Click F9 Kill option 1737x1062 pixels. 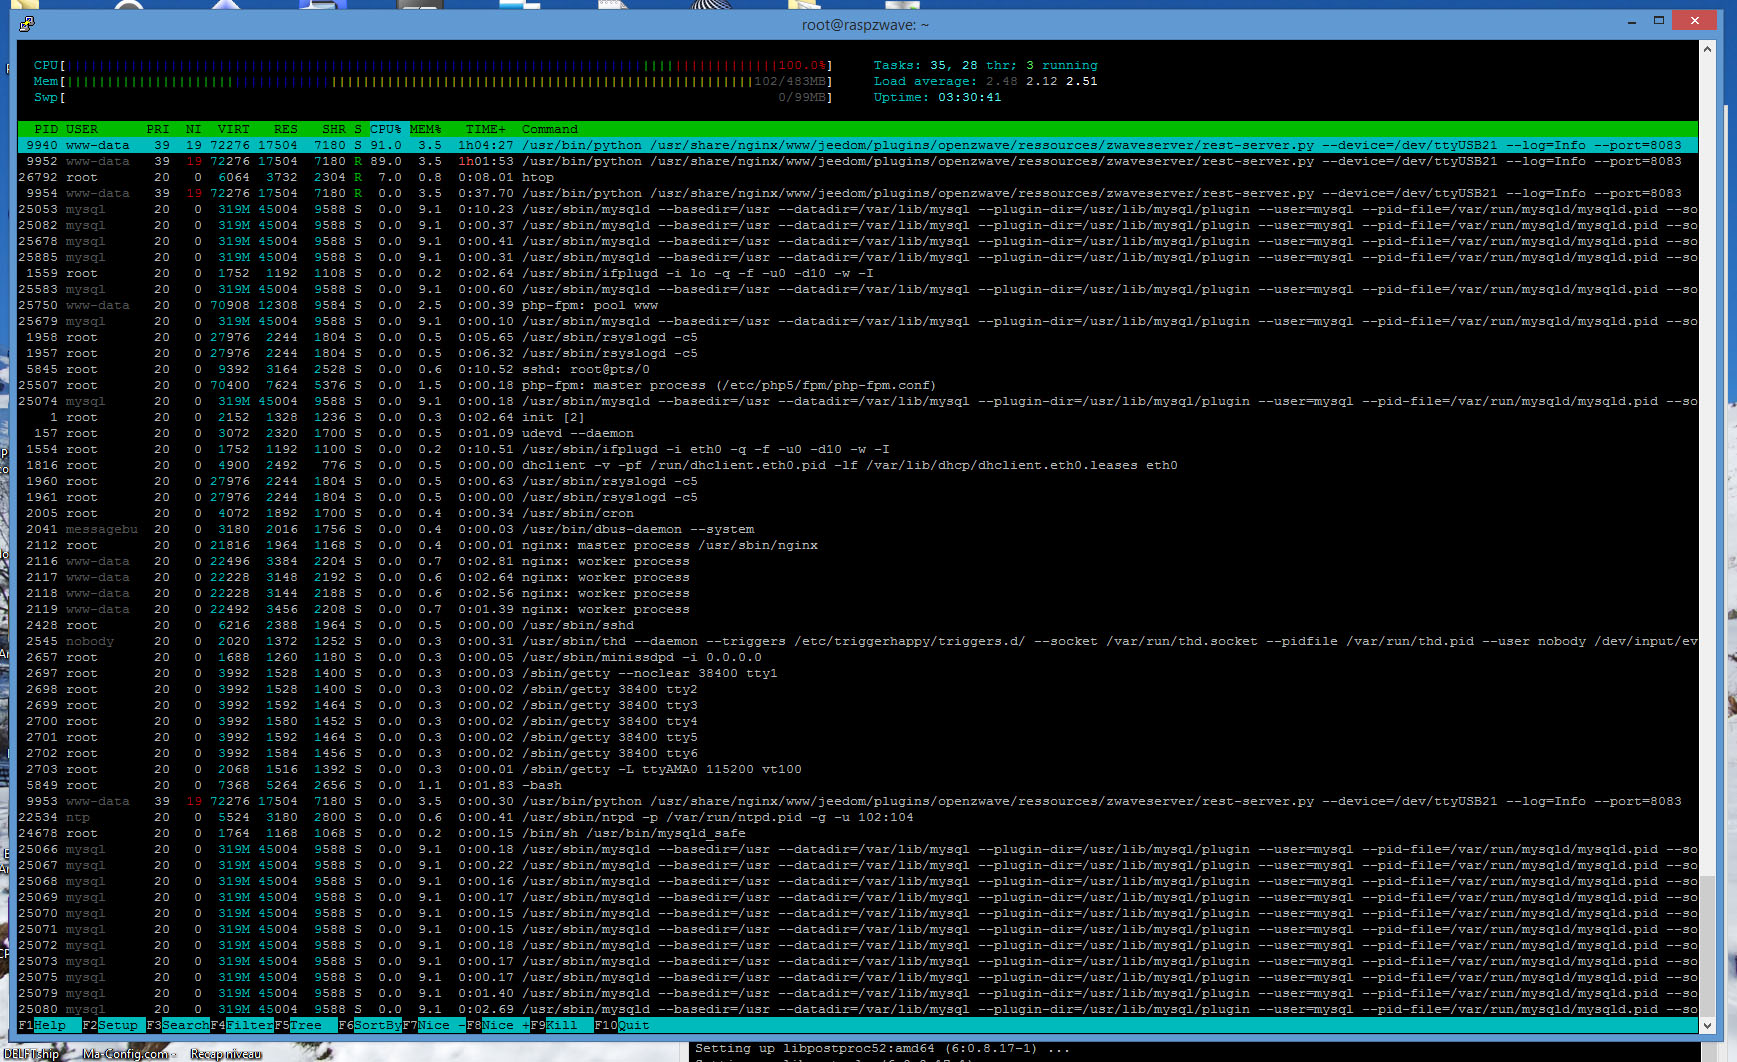[562, 1025]
